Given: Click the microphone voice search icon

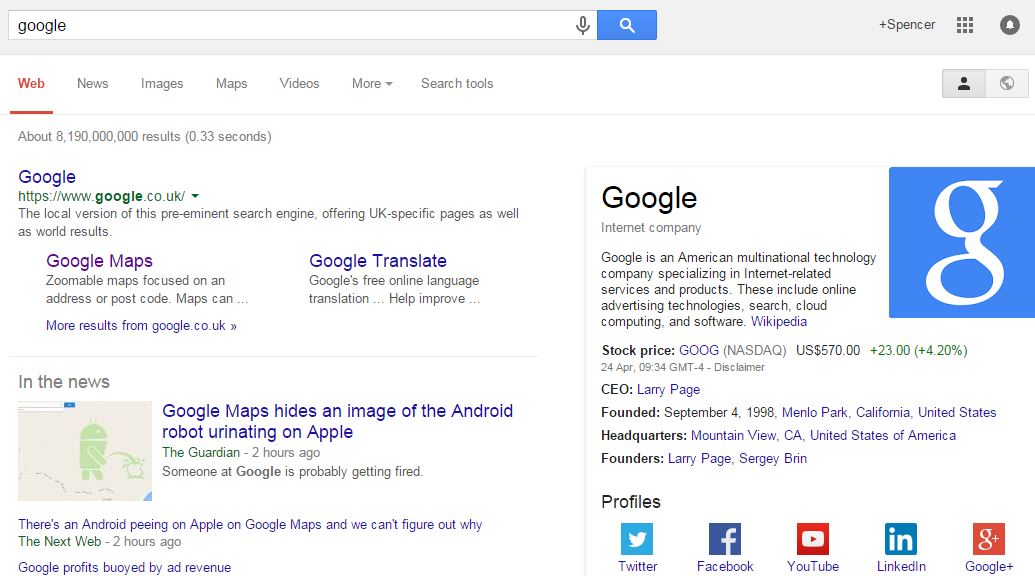Looking at the screenshot, I should [583, 26].
